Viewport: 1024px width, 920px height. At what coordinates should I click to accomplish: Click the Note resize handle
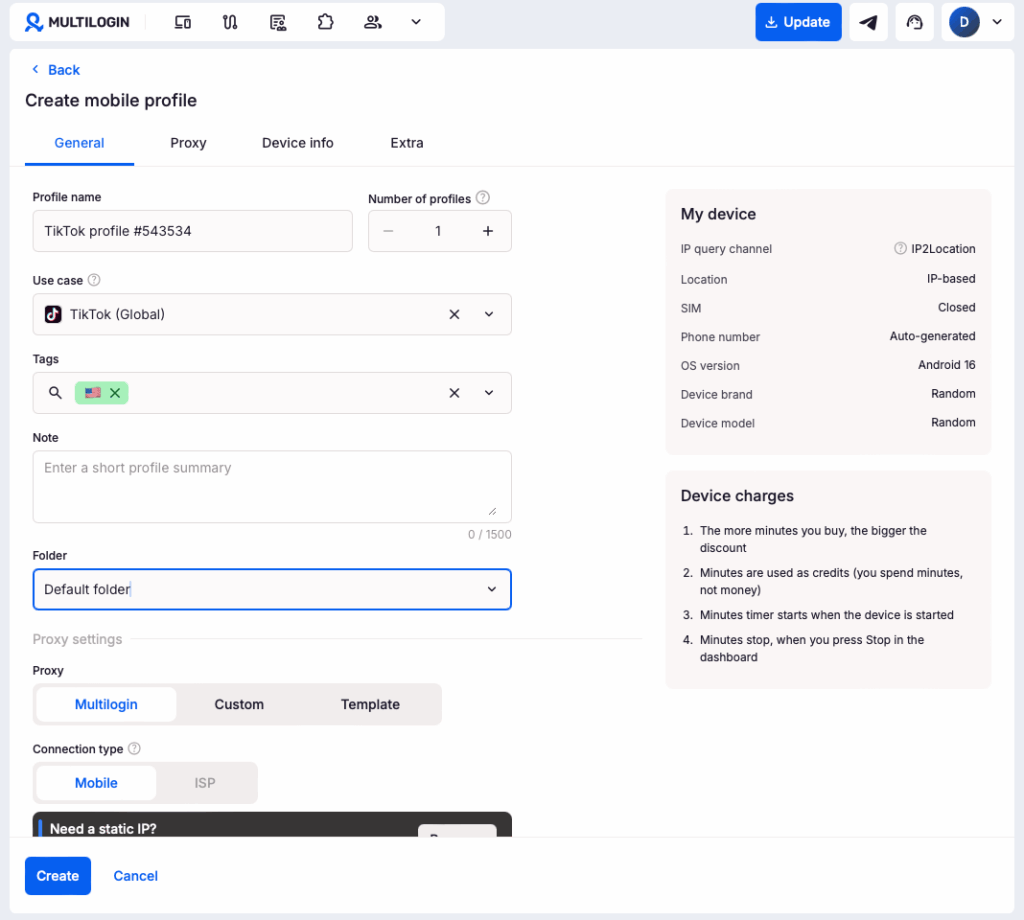pos(492,511)
